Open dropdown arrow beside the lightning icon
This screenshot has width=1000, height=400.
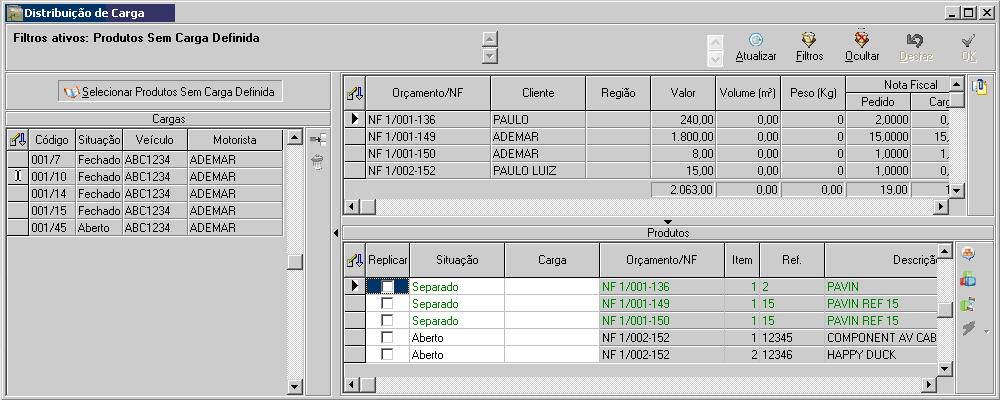[x=987, y=331]
